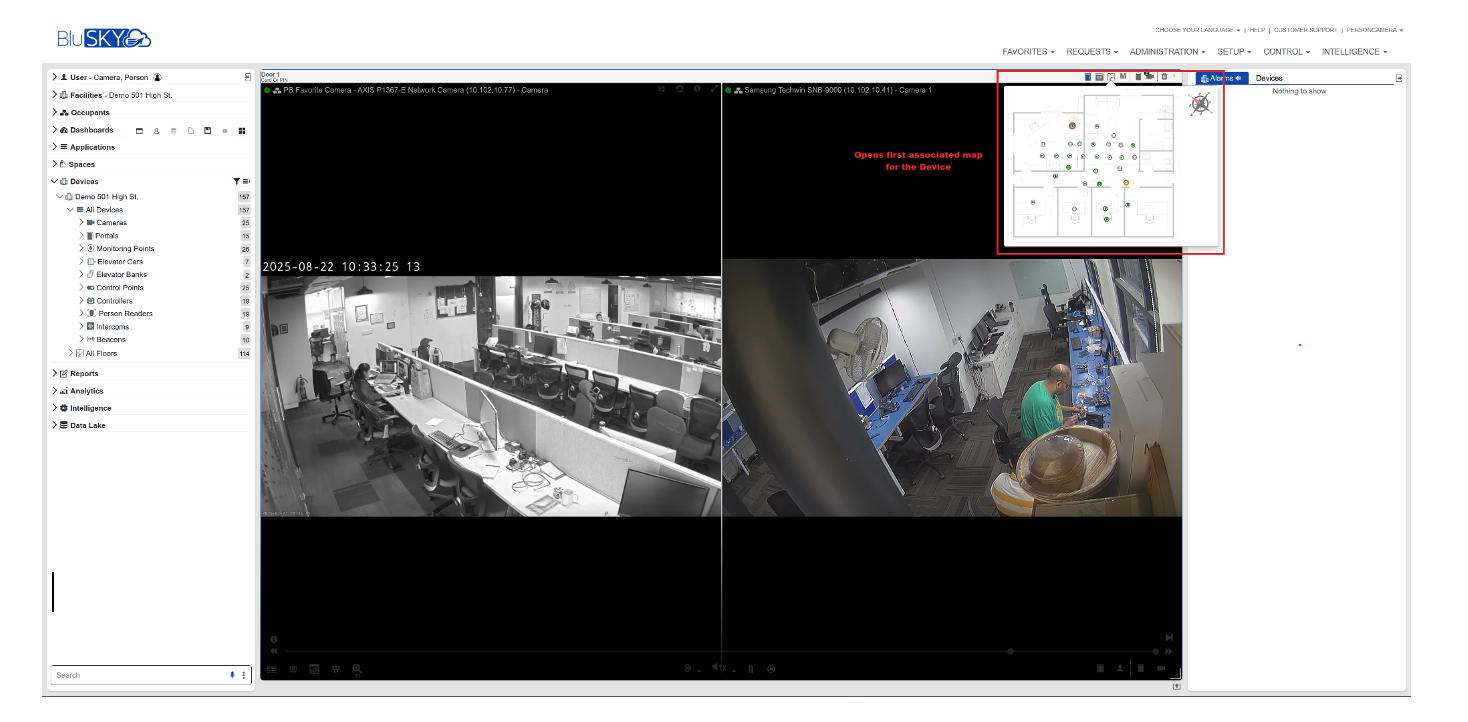Collapse the Devices section

pyautogui.click(x=55, y=182)
